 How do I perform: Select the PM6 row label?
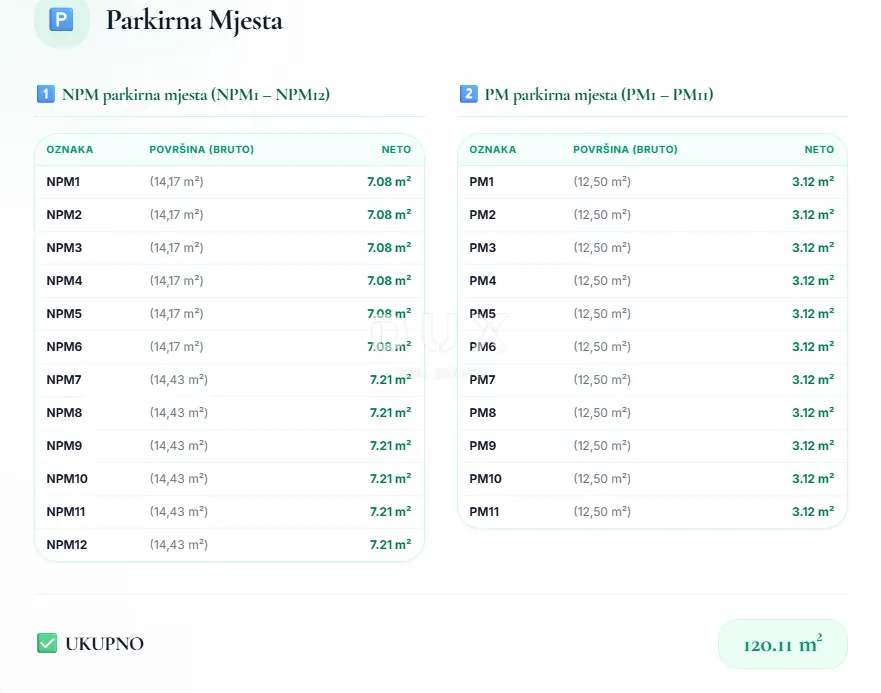[483, 347]
